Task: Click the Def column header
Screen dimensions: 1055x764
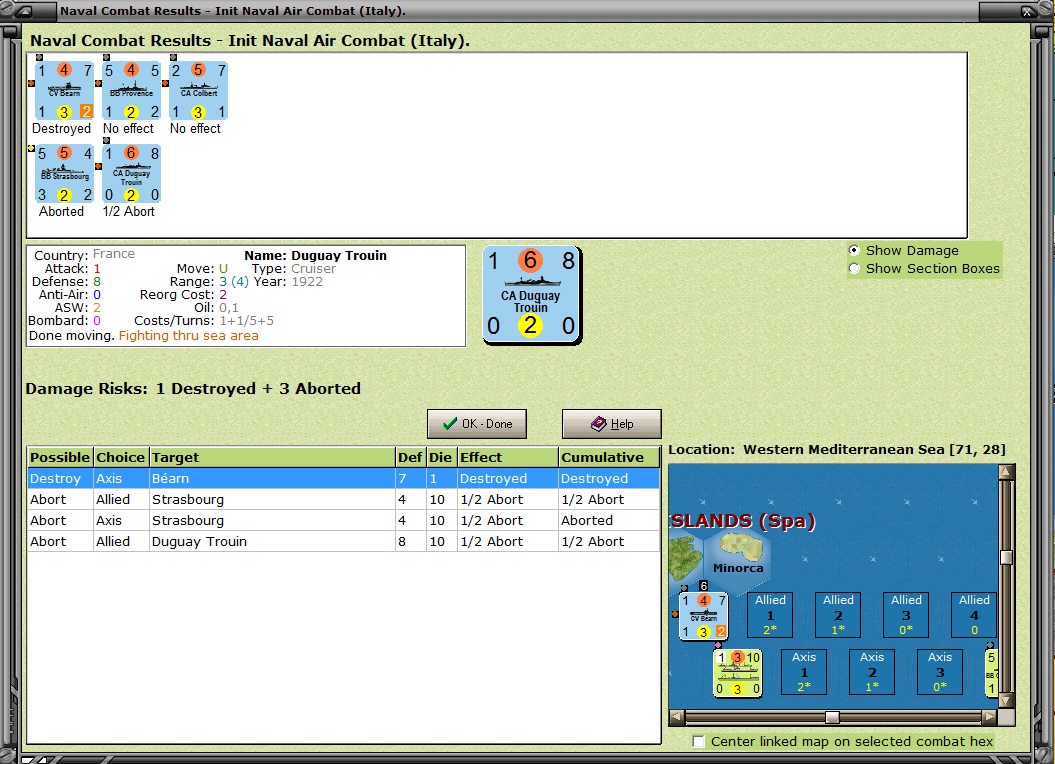Action: [410, 457]
